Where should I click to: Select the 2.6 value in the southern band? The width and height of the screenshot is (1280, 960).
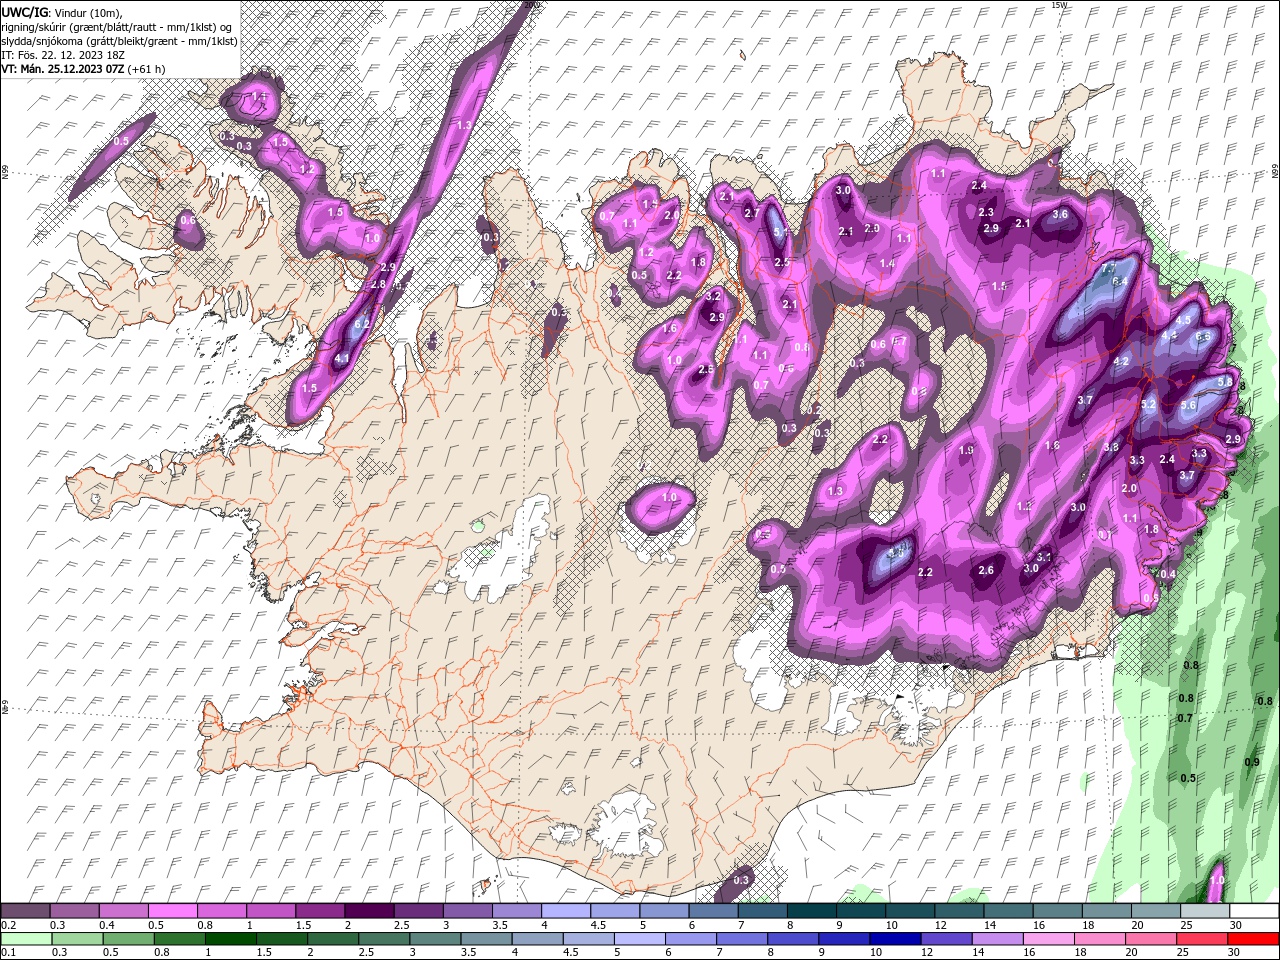986,570
